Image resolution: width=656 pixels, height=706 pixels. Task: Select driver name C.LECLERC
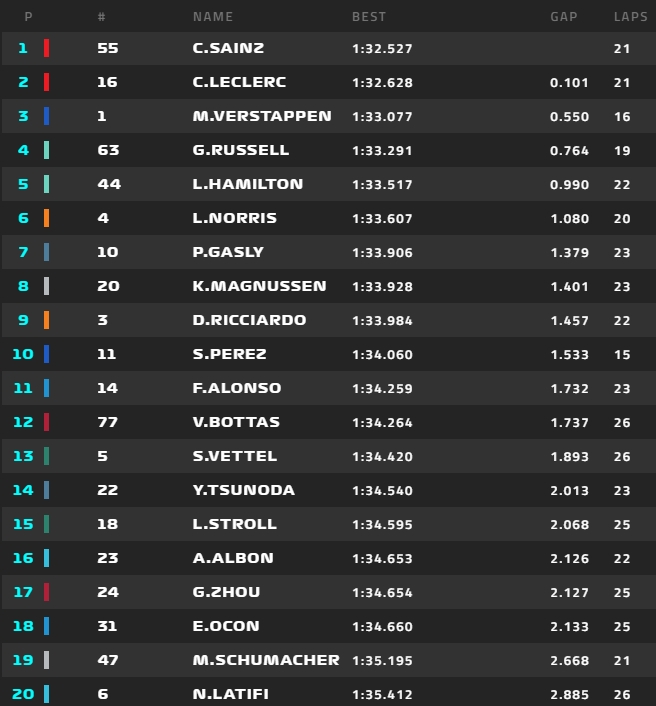[237, 82]
